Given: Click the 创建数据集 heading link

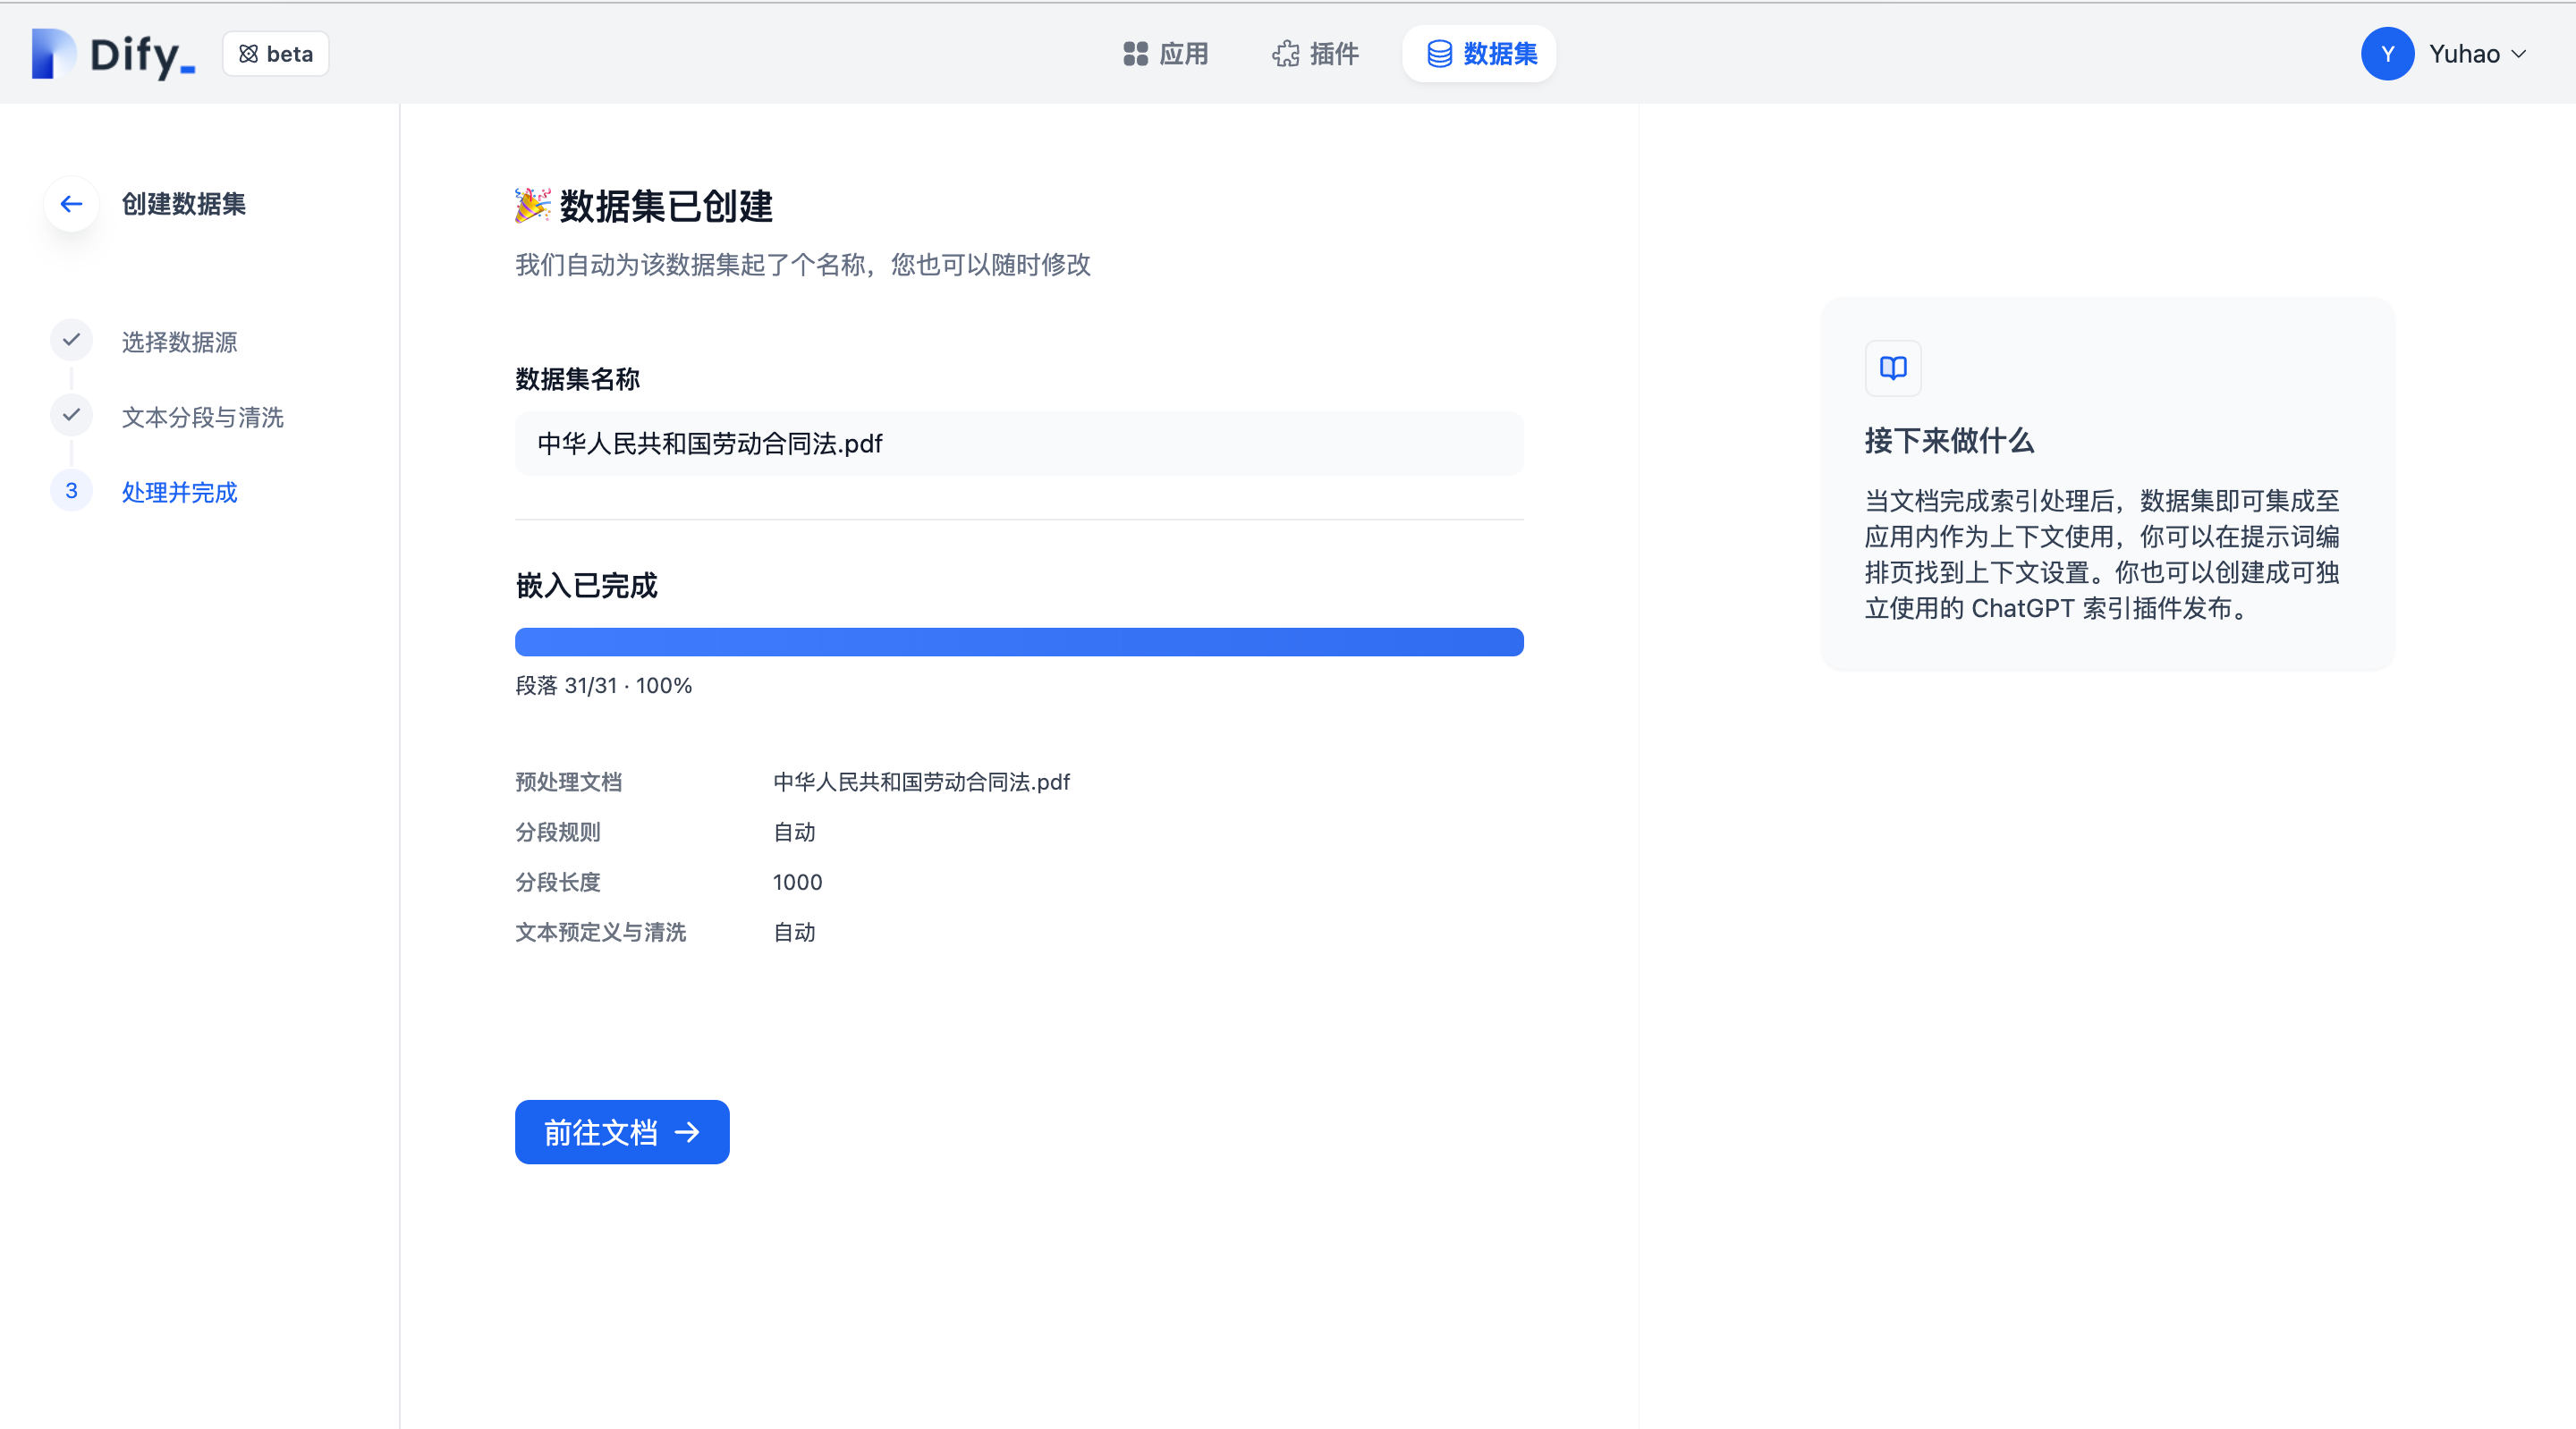Looking at the screenshot, I should pyautogui.click(x=183, y=205).
